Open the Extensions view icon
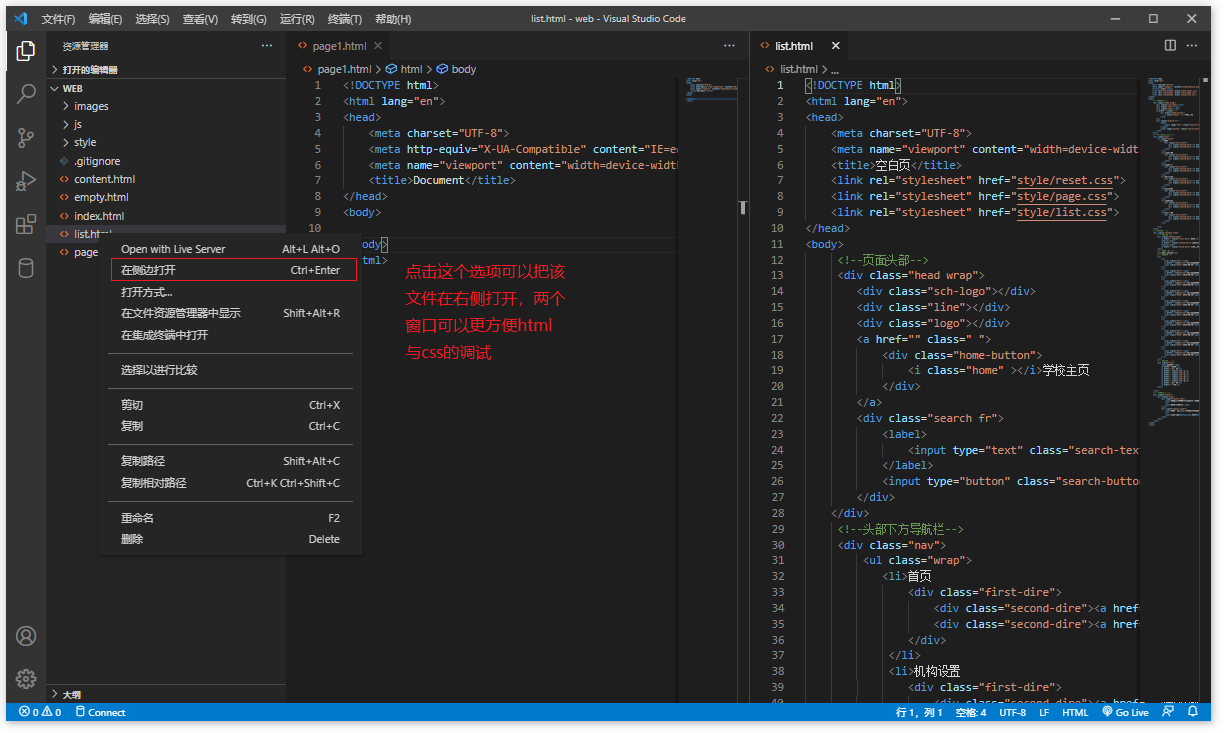Viewport: 1224px width, 733px height. tap(26, 225)
